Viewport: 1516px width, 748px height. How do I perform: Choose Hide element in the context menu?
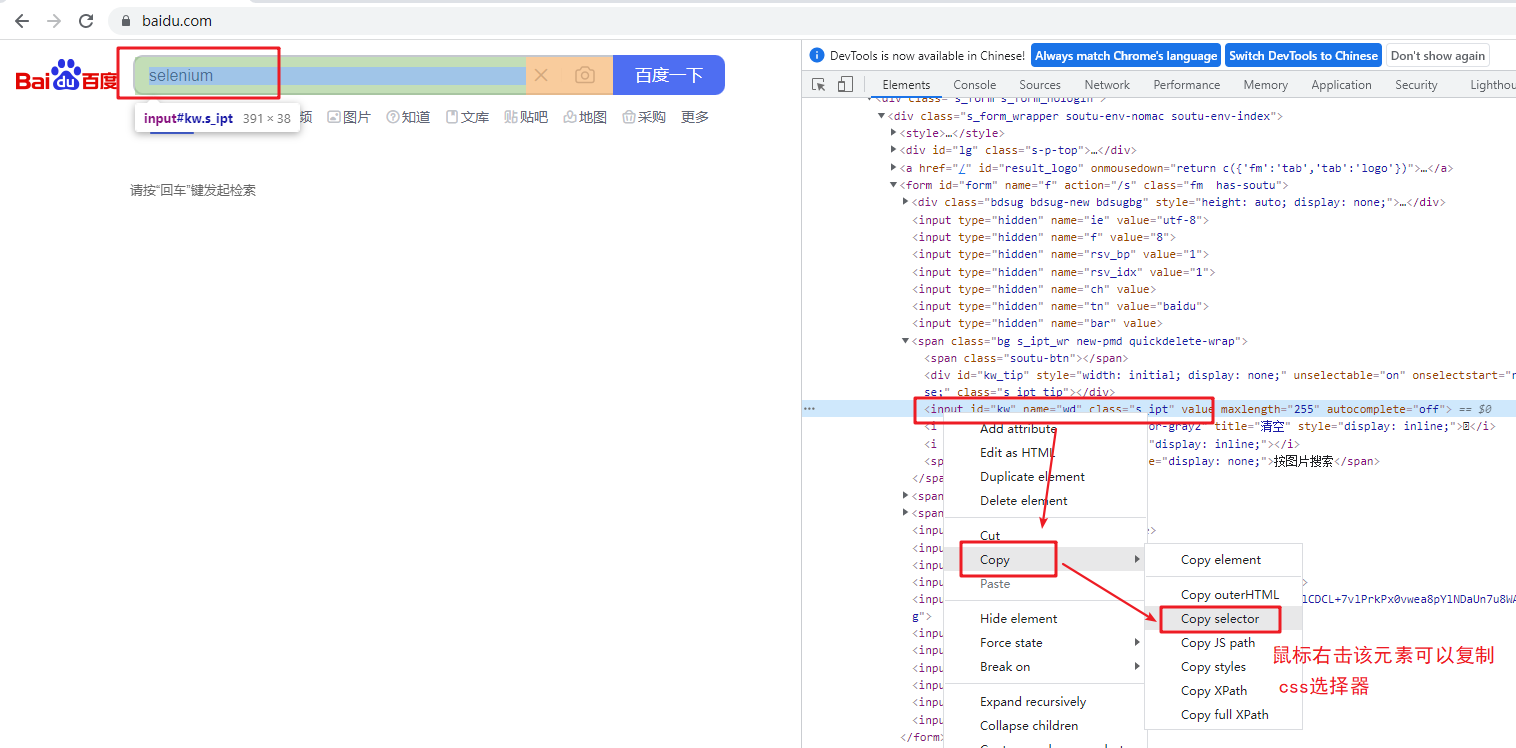(1018, 619)
